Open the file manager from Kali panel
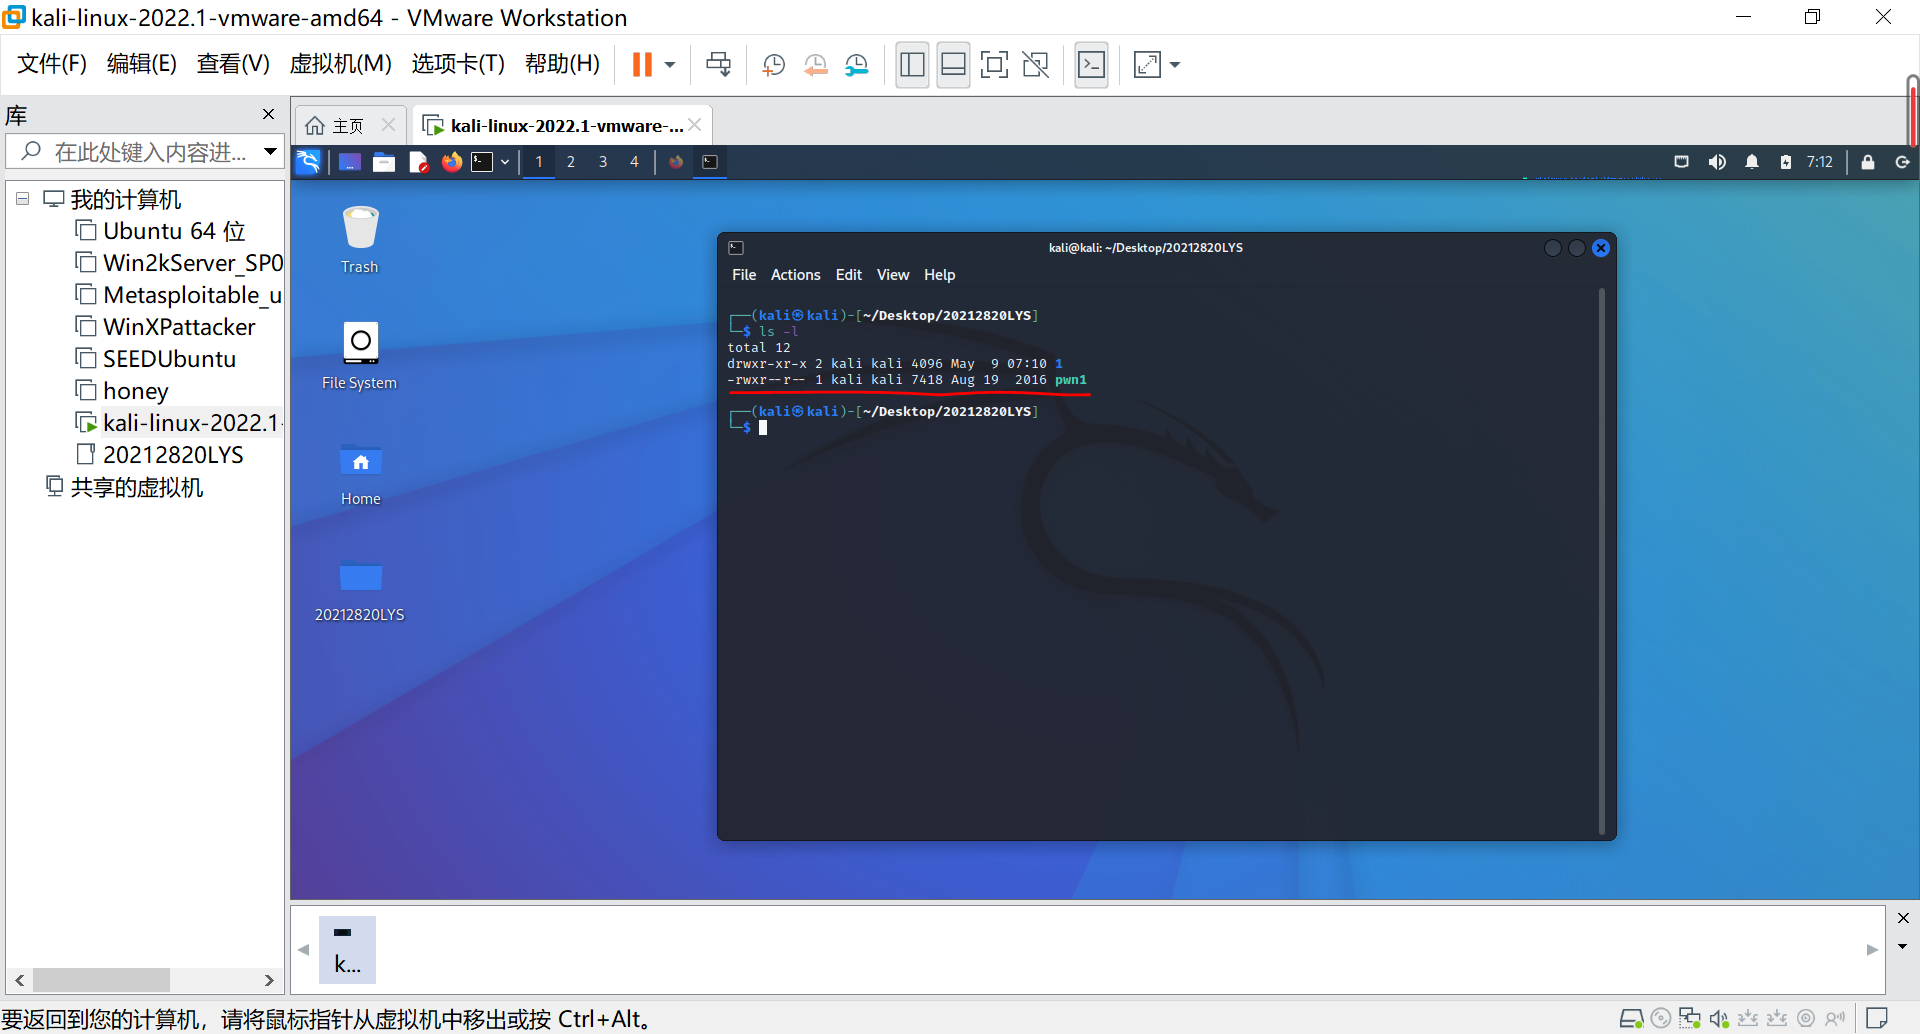The image size is (1920, 1034). pyautogui.click(x=384, y=162)
